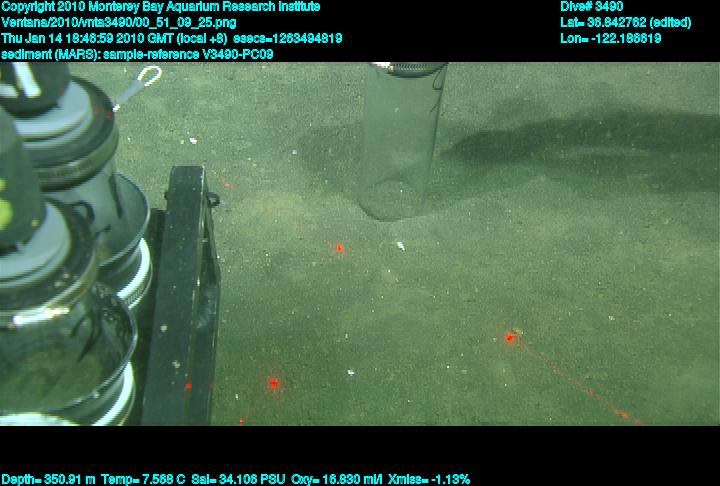Click the 'Depth= 350.91 m' value

click(48, 480)
